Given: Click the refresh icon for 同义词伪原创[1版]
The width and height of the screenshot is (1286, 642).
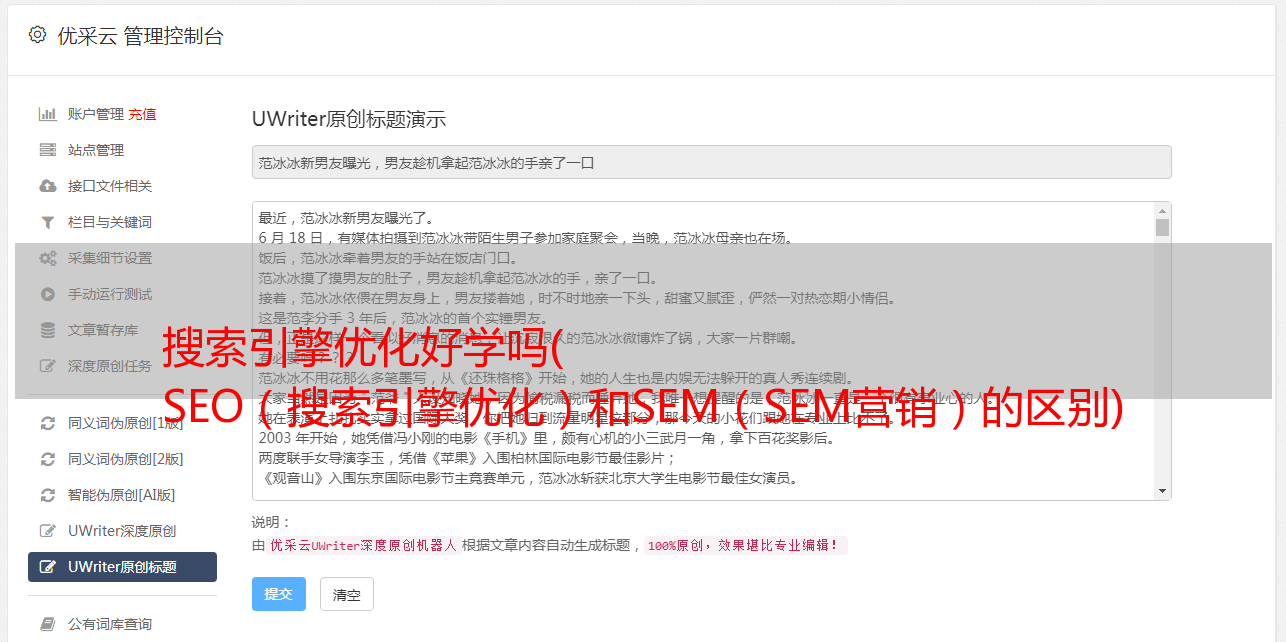Looking at the screenshot, I should click(47, 423).
